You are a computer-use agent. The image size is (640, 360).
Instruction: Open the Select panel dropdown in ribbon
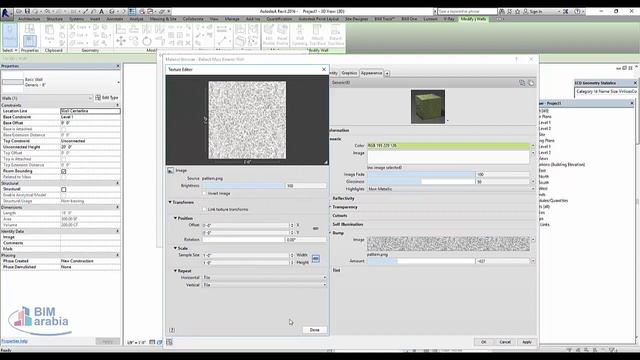[10, 50]
